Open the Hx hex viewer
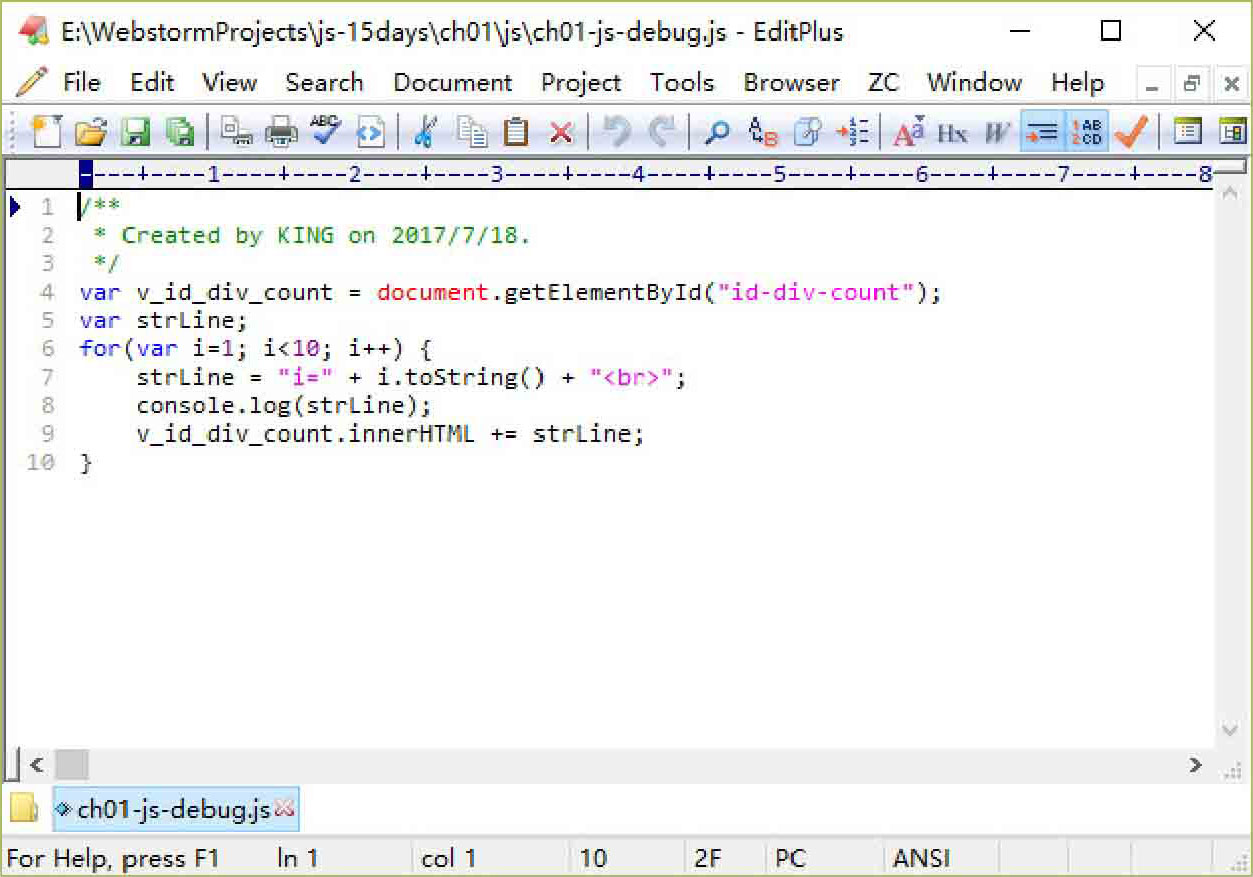1253x877 pixels. tap(952, 132)
